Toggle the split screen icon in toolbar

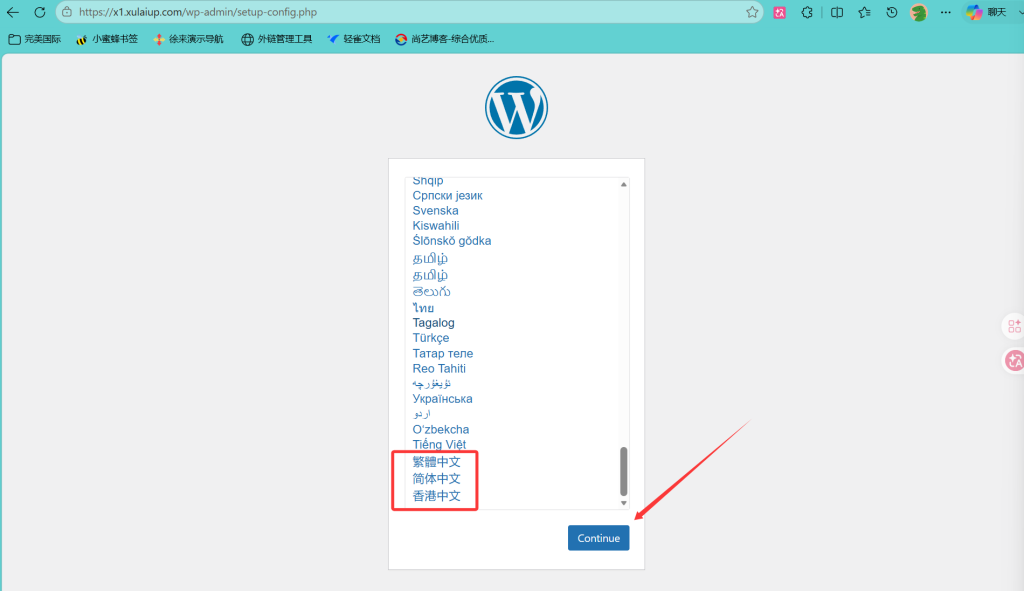click(x=837, y=12)
